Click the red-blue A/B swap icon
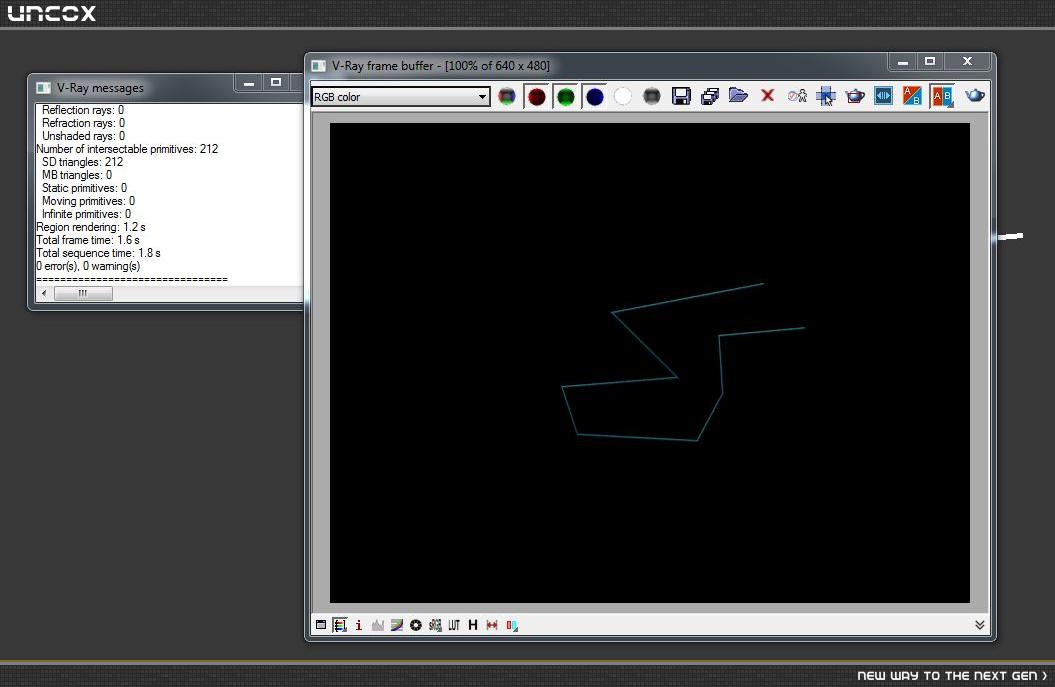Image resolution: width=1055 pixels, height=687 pixels. [912, 96]
